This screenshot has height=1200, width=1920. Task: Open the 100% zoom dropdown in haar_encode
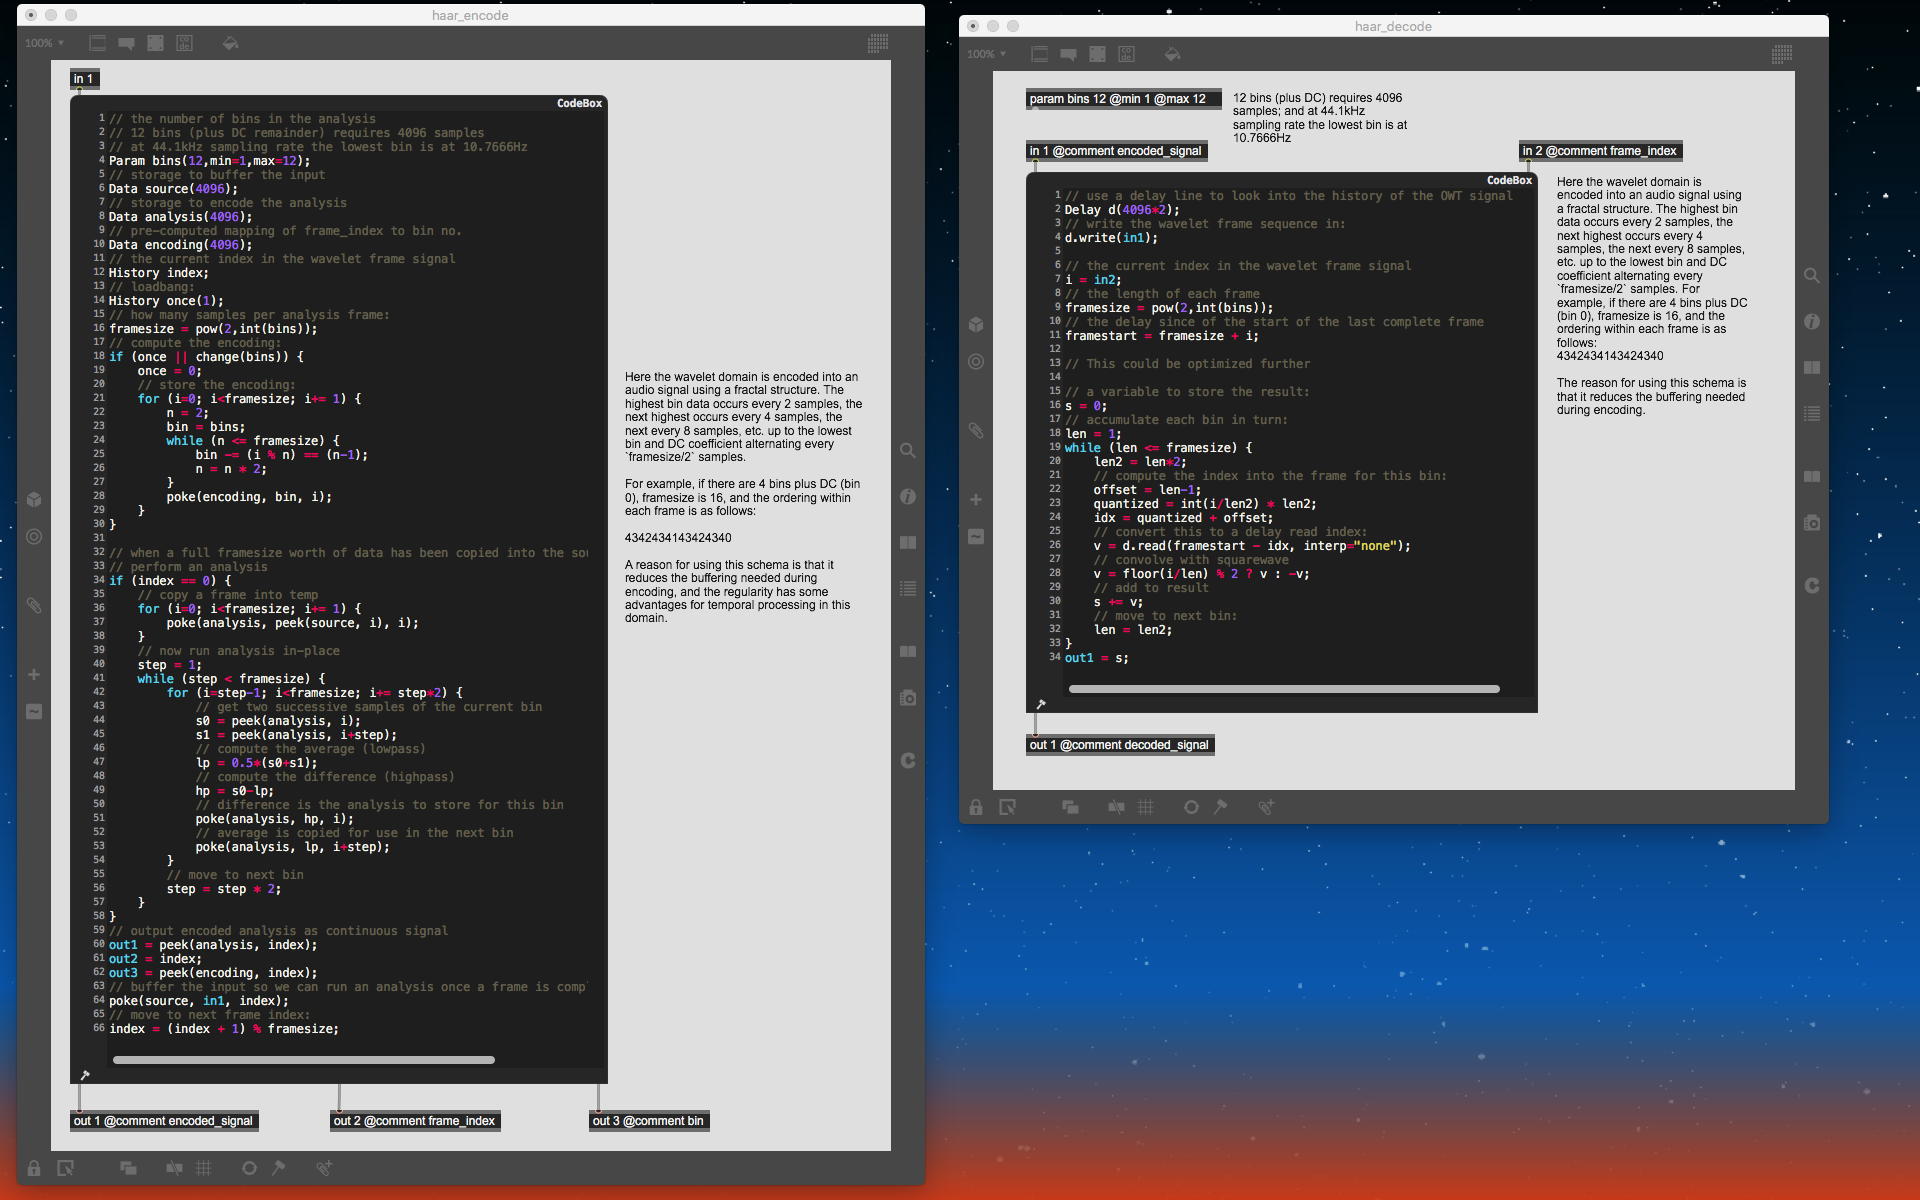point(45,43)
